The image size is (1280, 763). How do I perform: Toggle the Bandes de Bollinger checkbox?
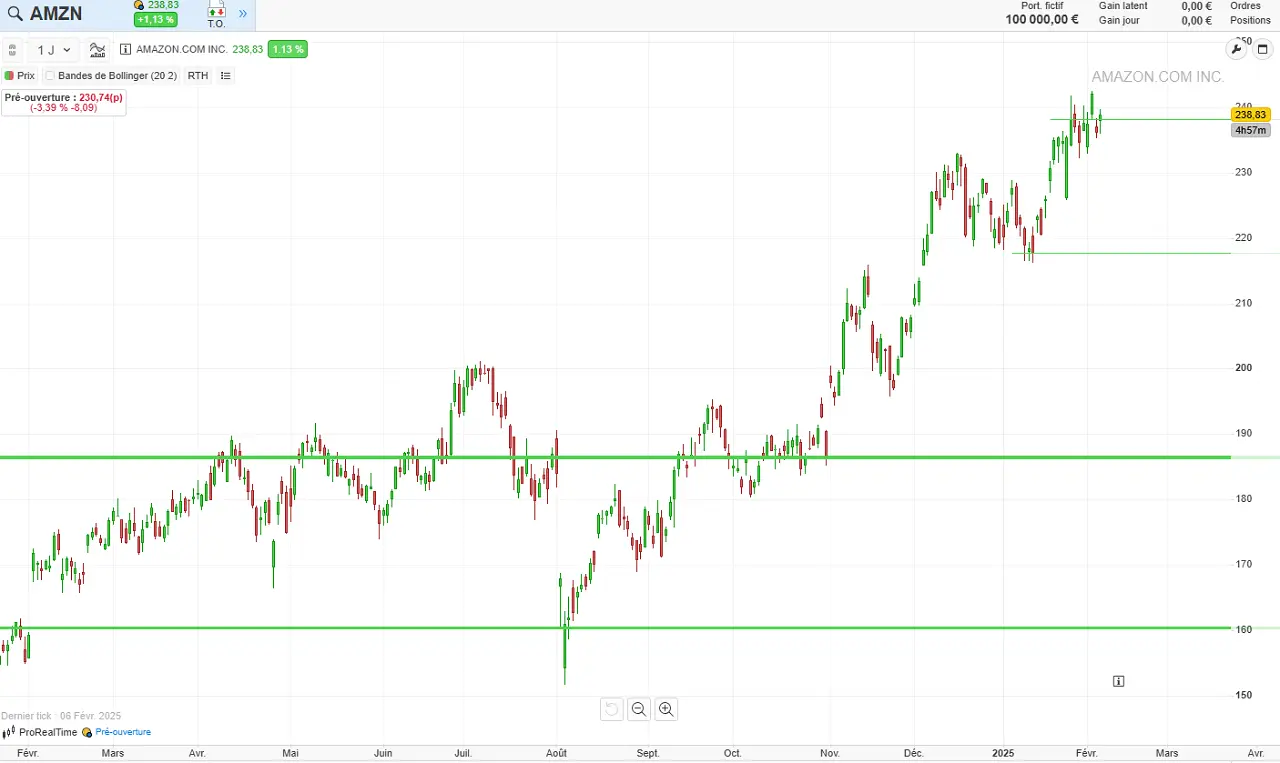50,75
